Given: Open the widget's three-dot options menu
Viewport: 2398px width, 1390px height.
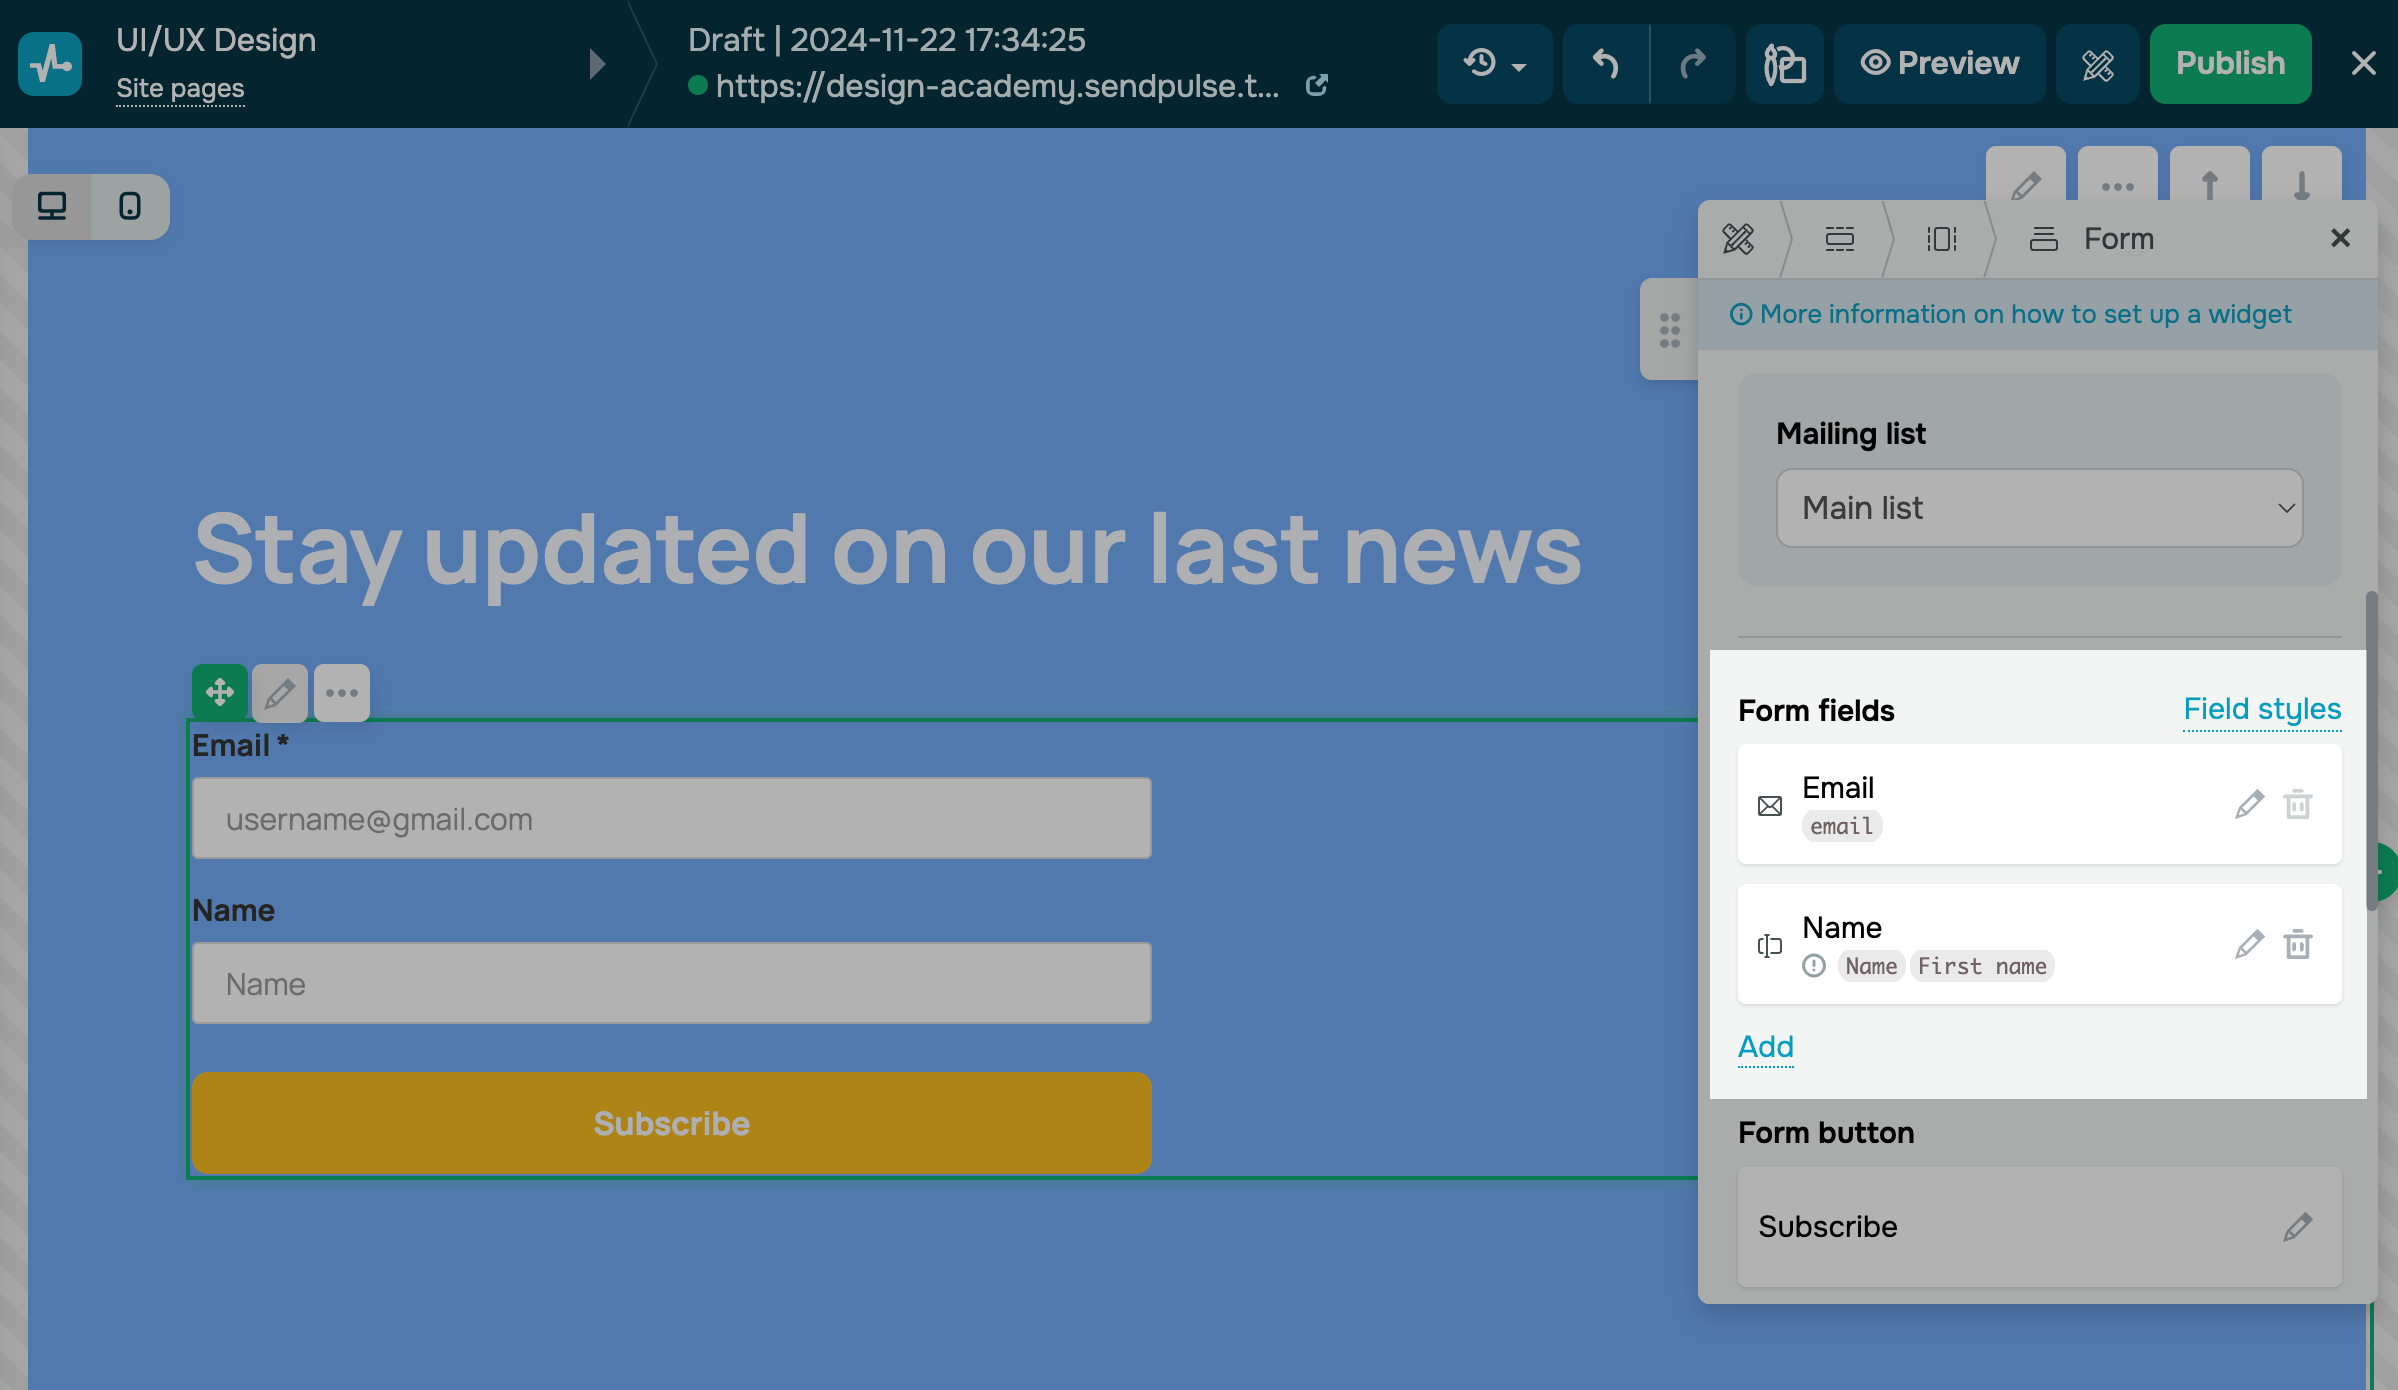Looking at the screenshot, I should (x=342, y=692).
